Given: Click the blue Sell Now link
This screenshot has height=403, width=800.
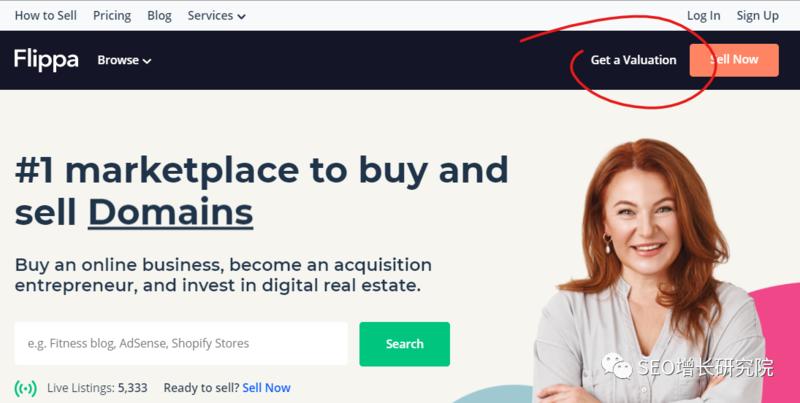Looking at the screenshot, I should point(266,388).
